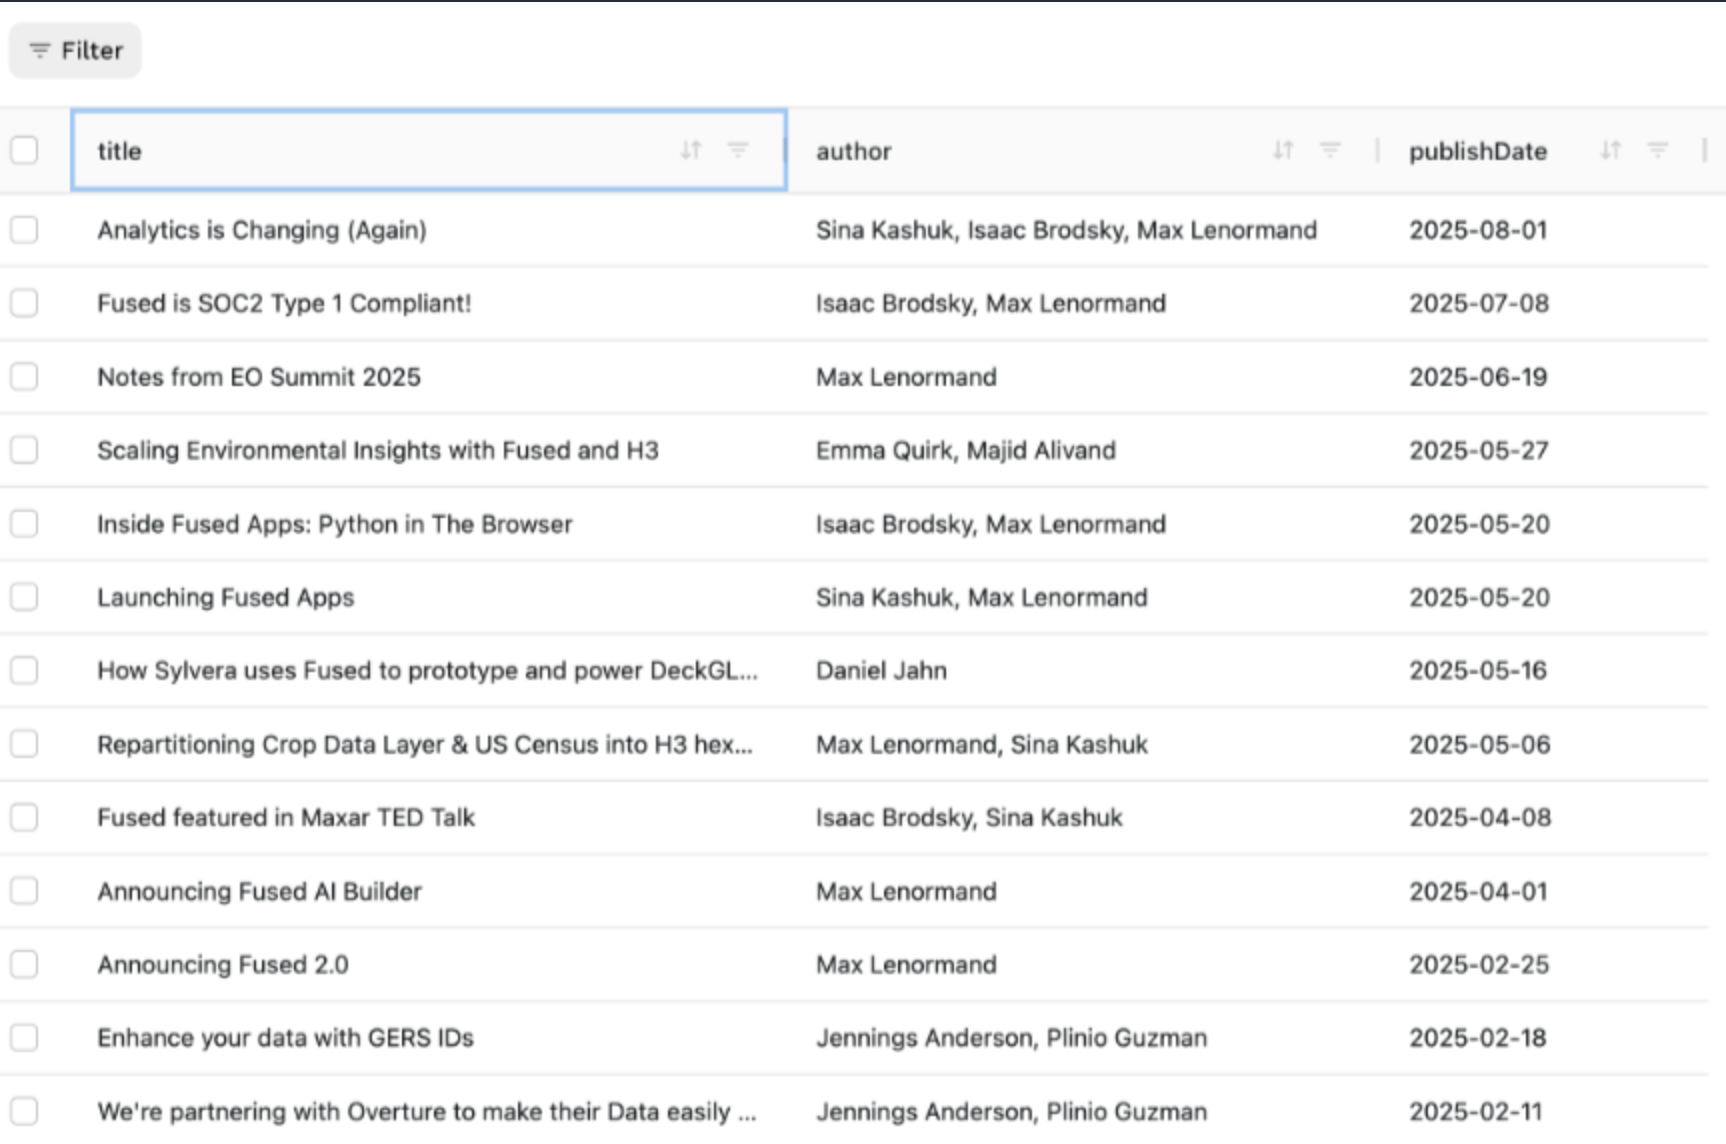Check the row 'Notes from EO Summit 2025'
Image resolution: width=1726 pixels, height=1144 pixels.
(x=24, y=377)
